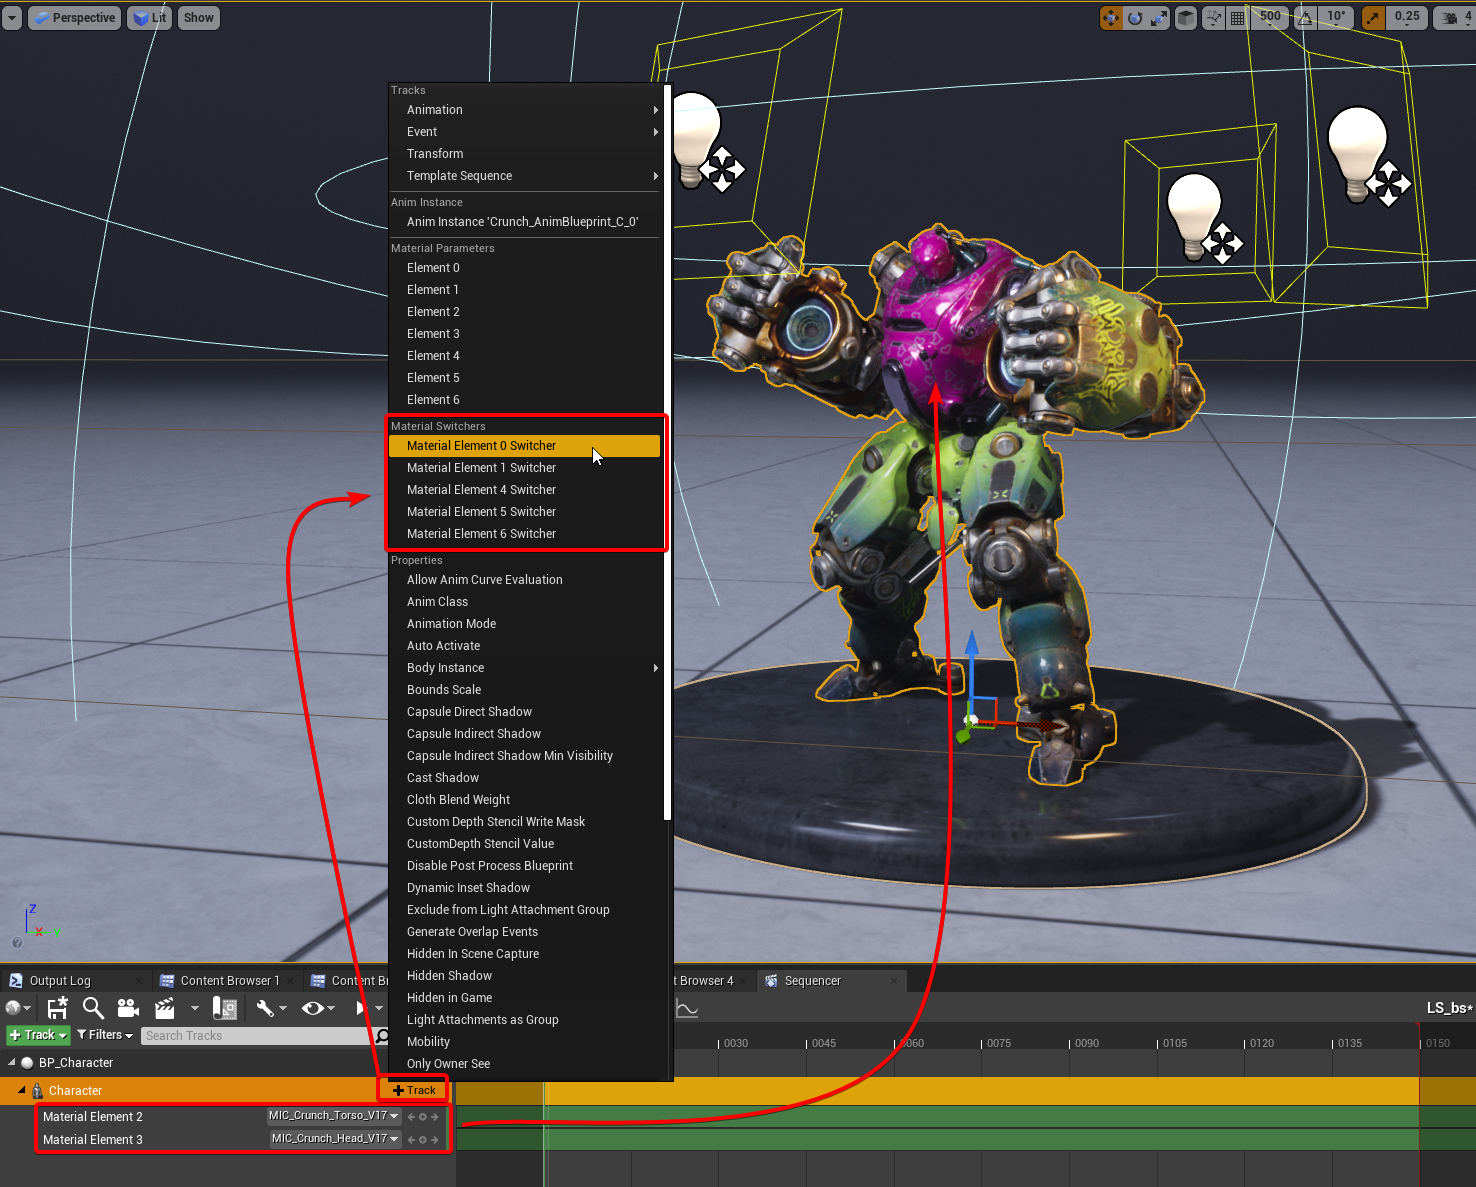Switch to the Content Browser 1 tab
The height and width of the screenshot is (1187, 1476).
(x=229, y=981)
